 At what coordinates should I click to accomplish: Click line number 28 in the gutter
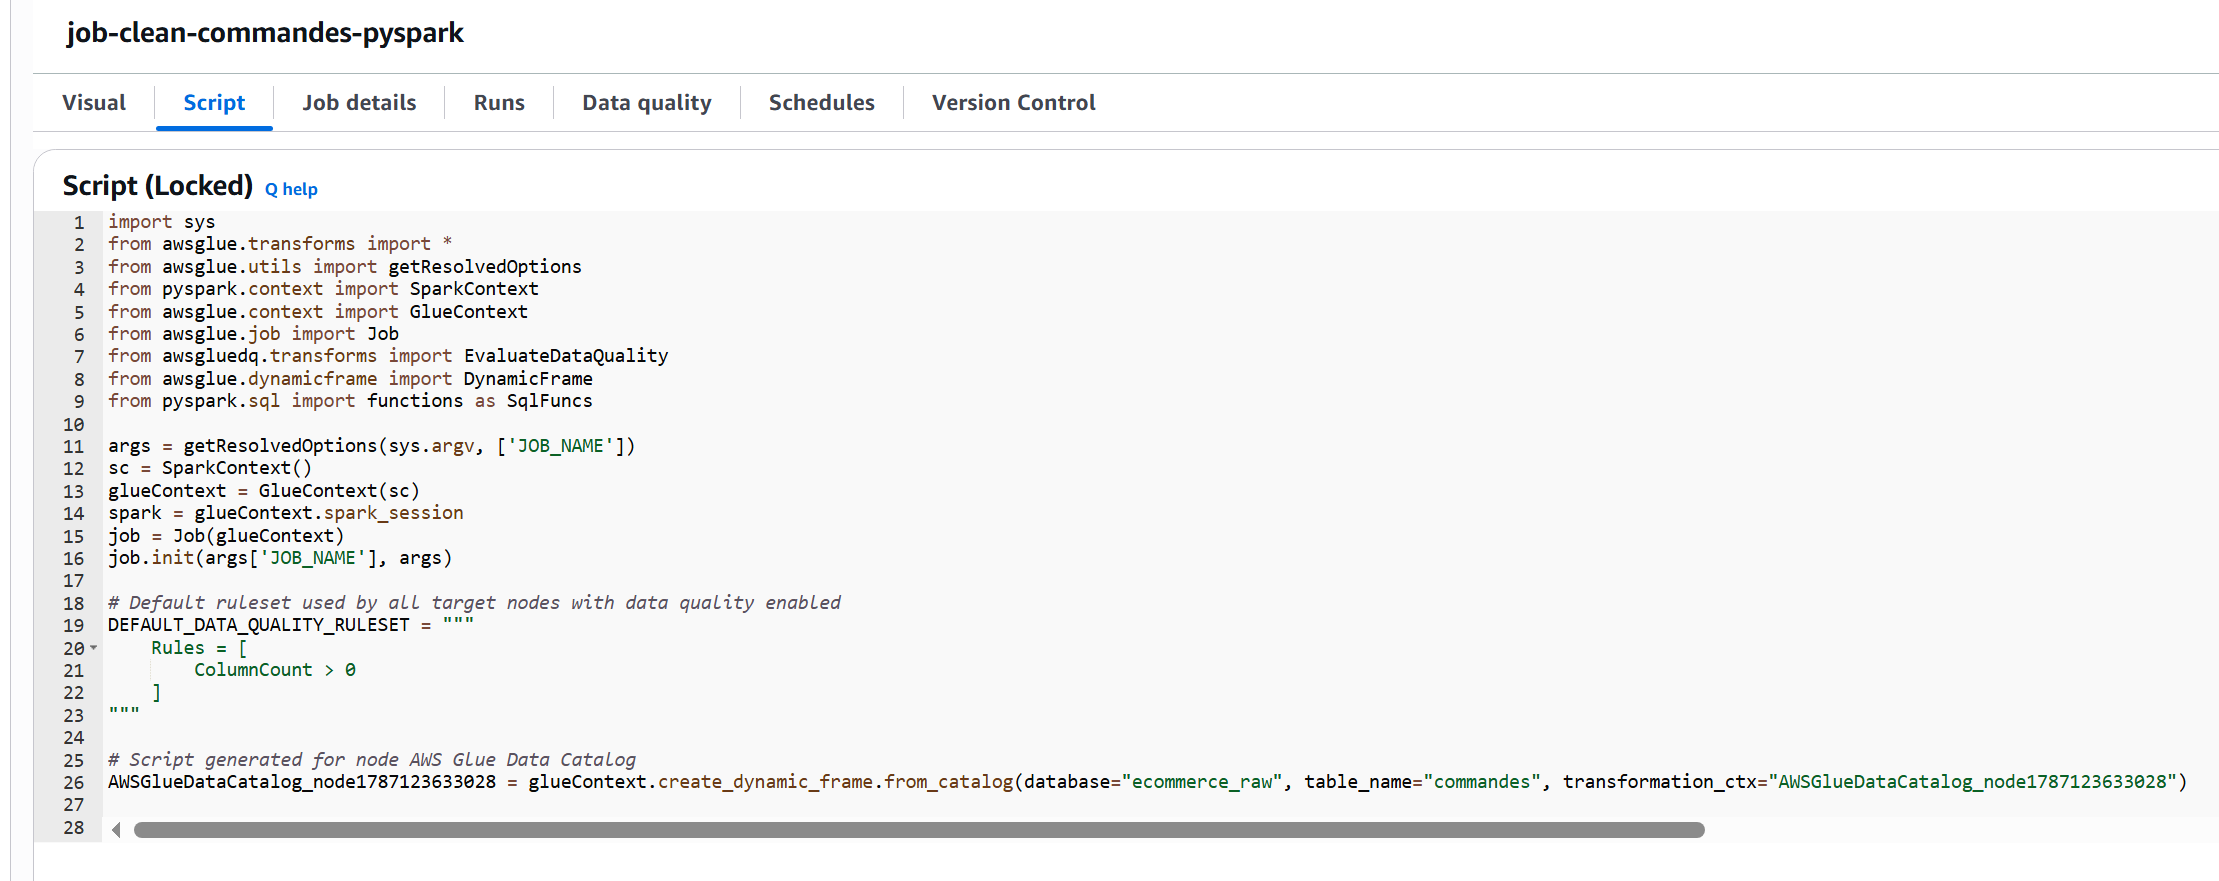click(x=74, y=827)
